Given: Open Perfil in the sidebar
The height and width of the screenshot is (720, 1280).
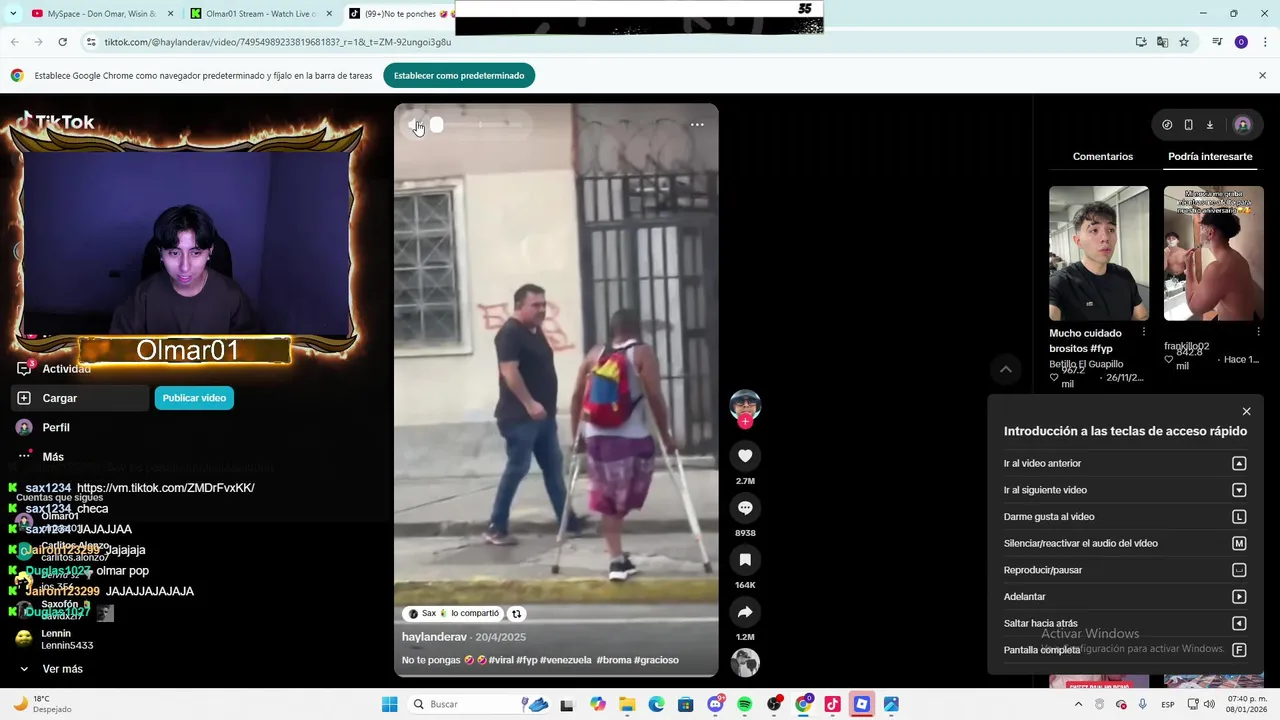Looking at the screenshot, I should 56,427.
